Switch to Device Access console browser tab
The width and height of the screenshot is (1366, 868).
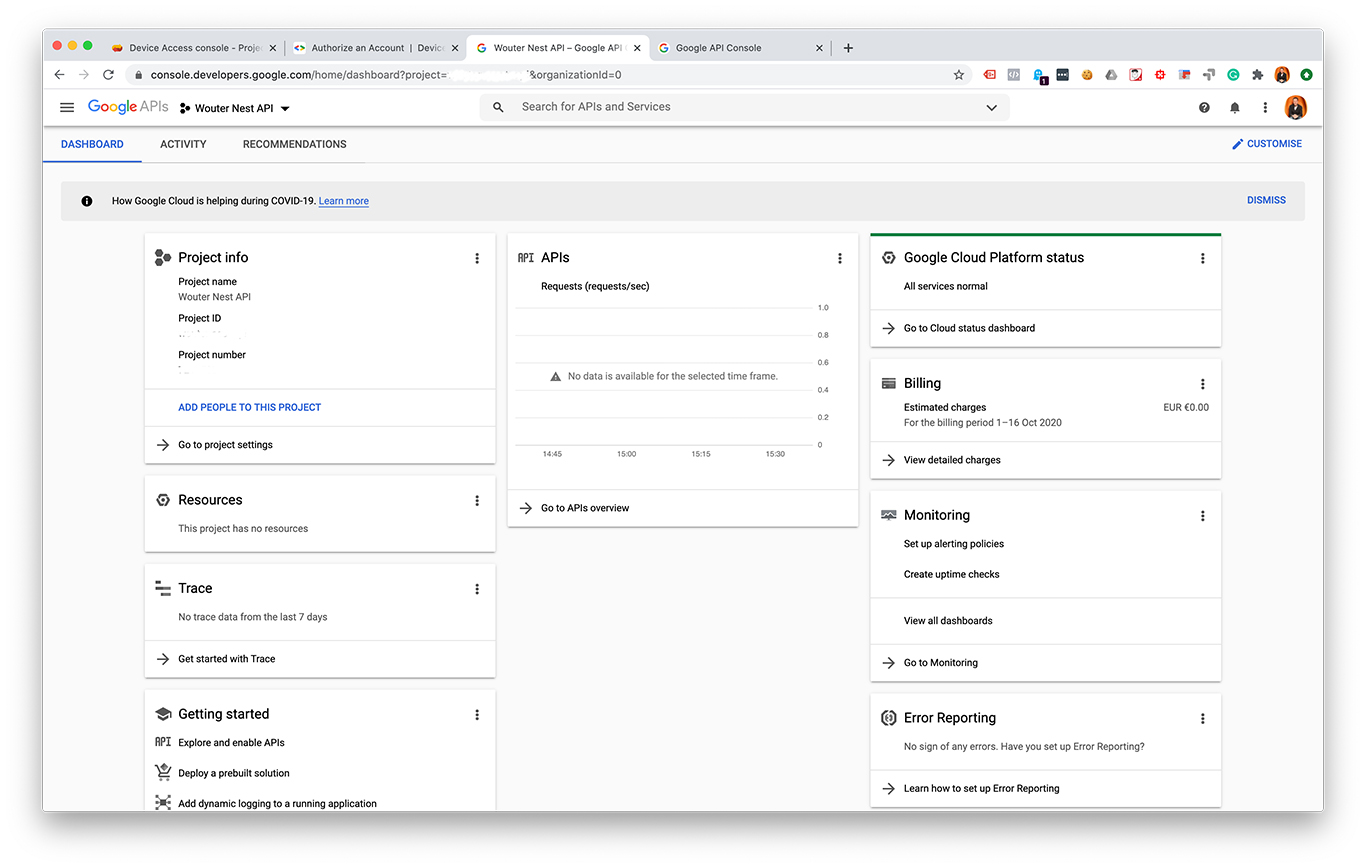(194, 48)
